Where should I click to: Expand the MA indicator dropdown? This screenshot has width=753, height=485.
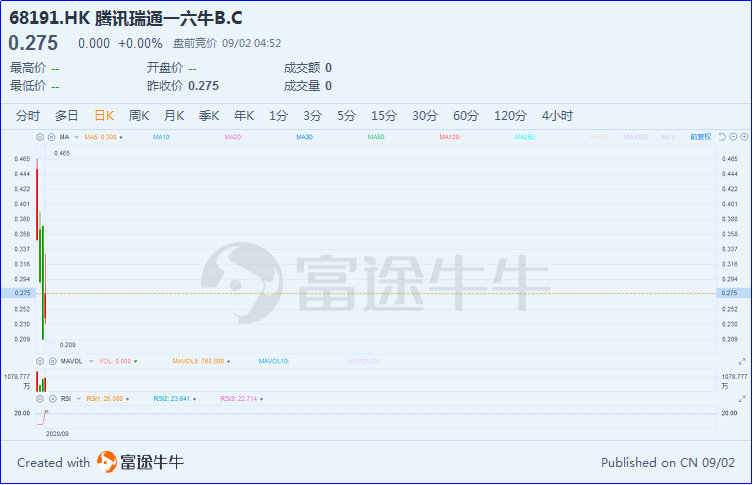coord(76,137)
